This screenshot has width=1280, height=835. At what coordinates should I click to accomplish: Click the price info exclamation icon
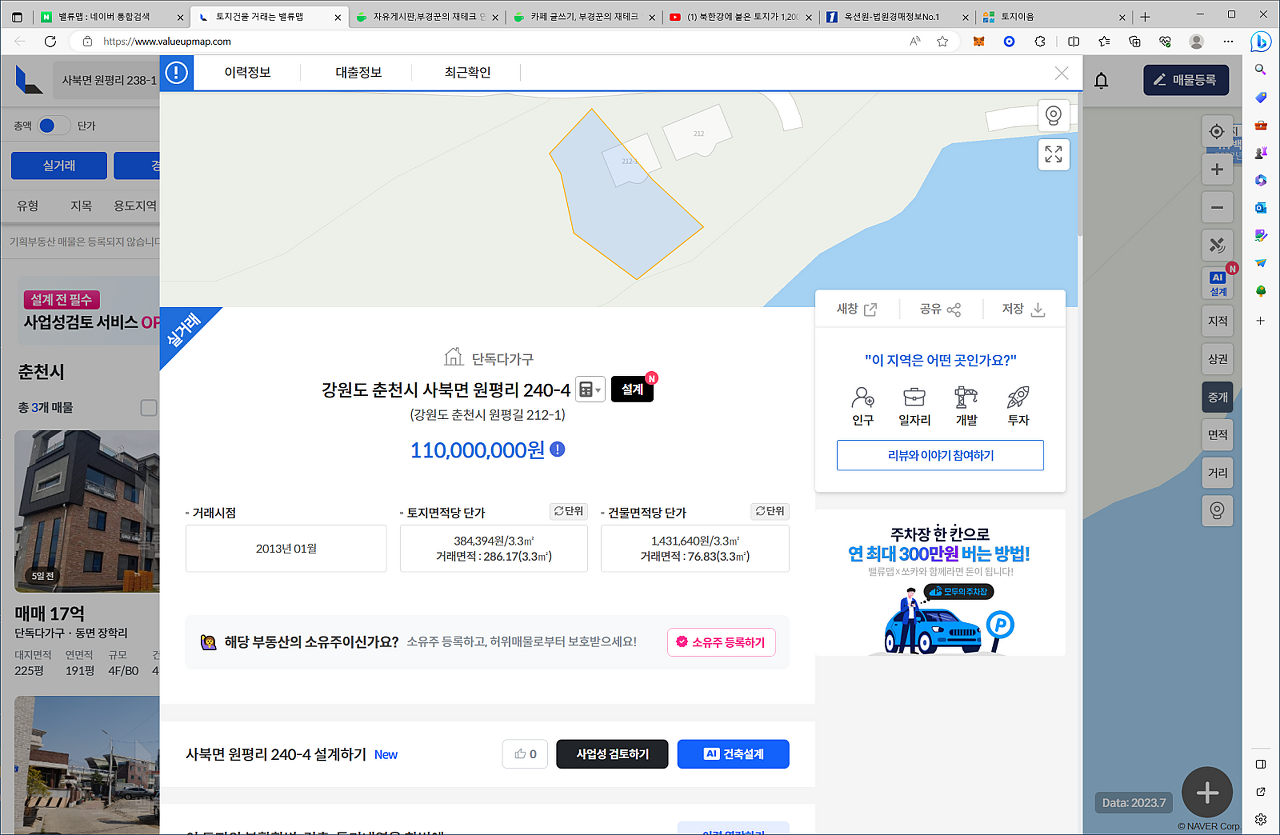(x=557, y=450)
